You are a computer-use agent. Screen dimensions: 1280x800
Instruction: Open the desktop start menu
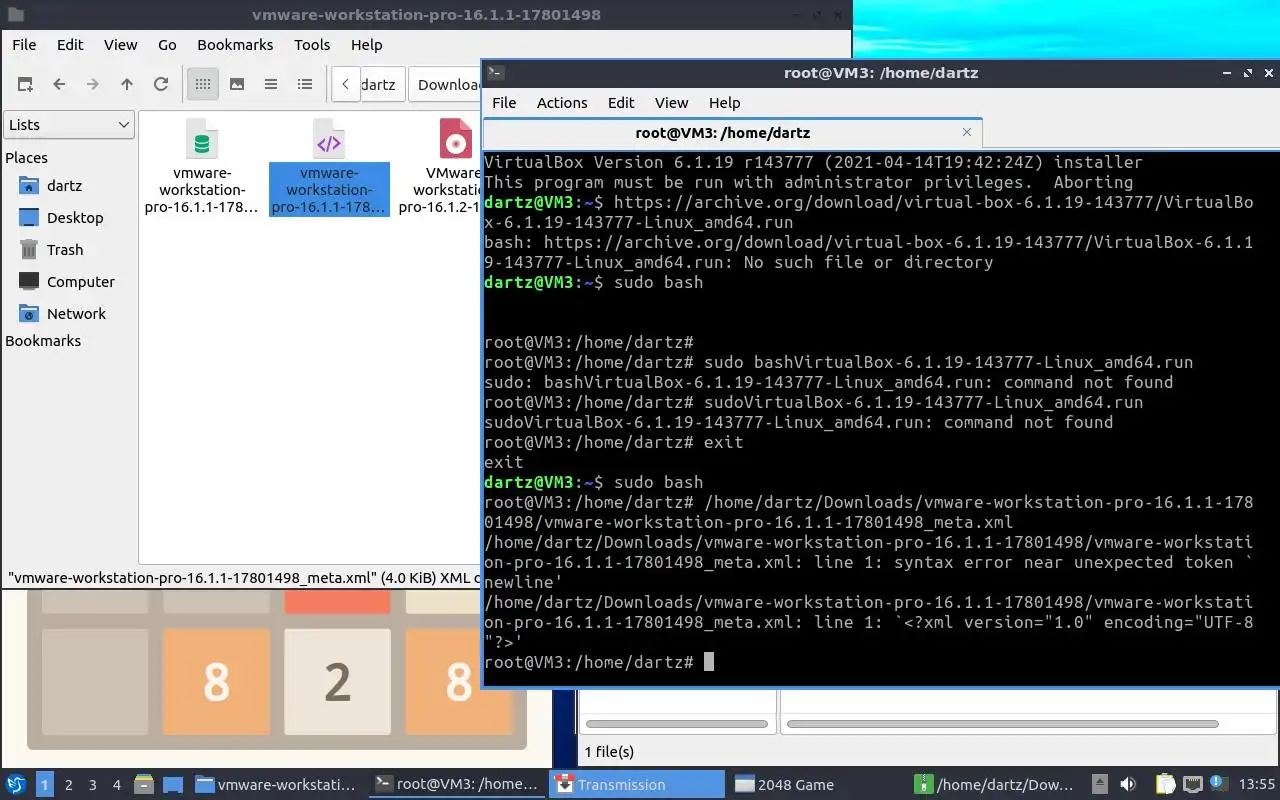[16, 785]
